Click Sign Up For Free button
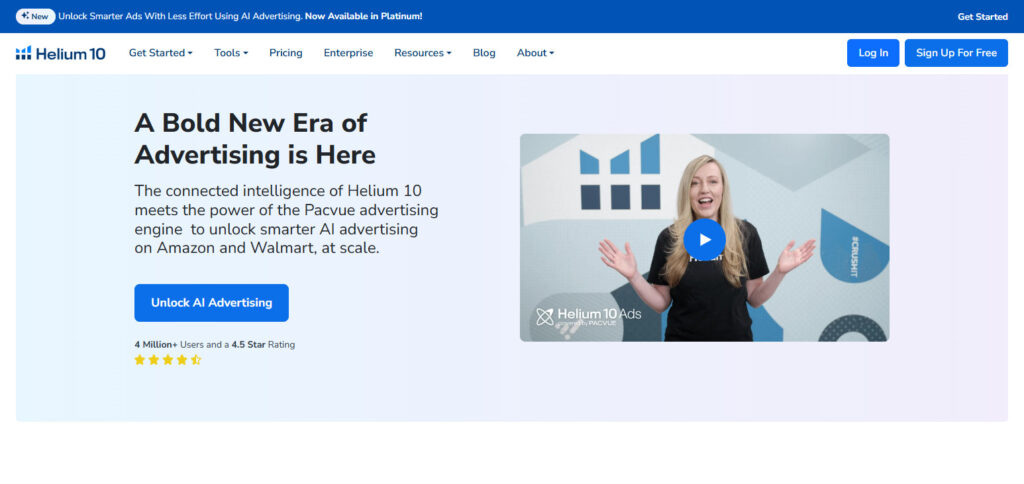The width and height of the screenshot is (1024, 484). coord(956,53)
